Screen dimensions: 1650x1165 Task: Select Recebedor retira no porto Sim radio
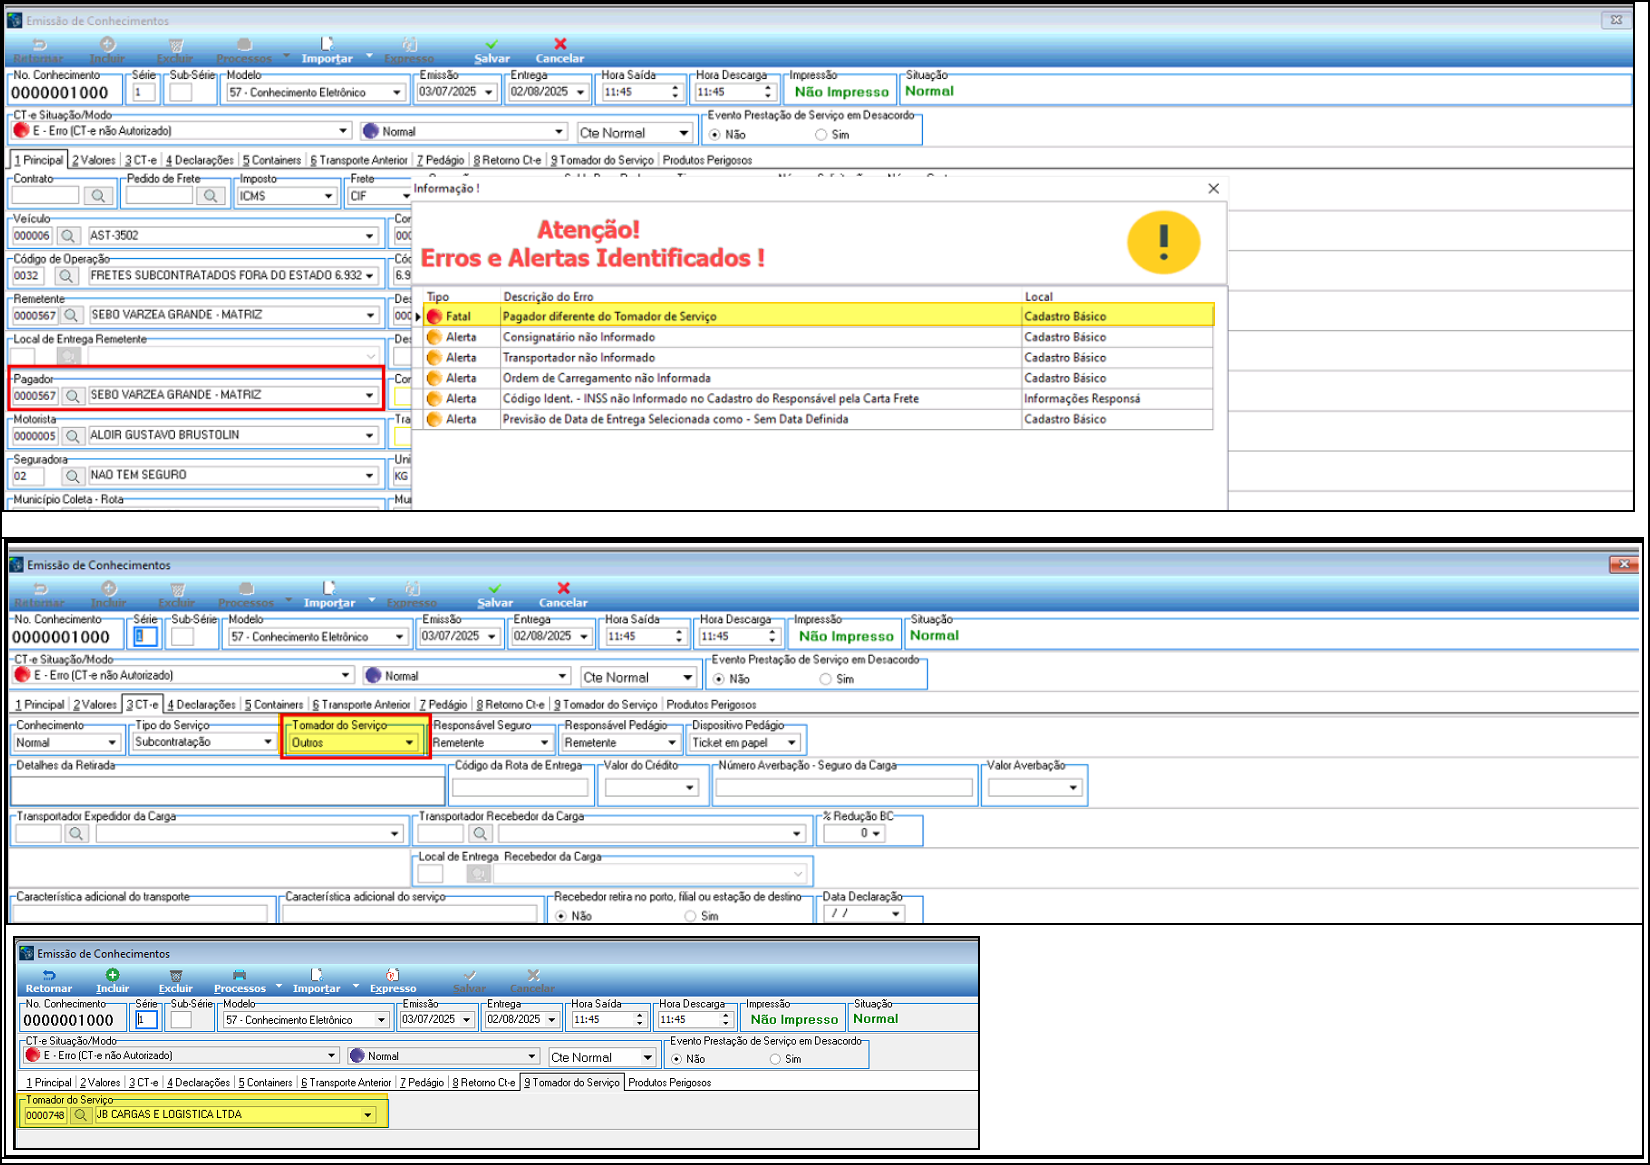[x=691, y=916]
